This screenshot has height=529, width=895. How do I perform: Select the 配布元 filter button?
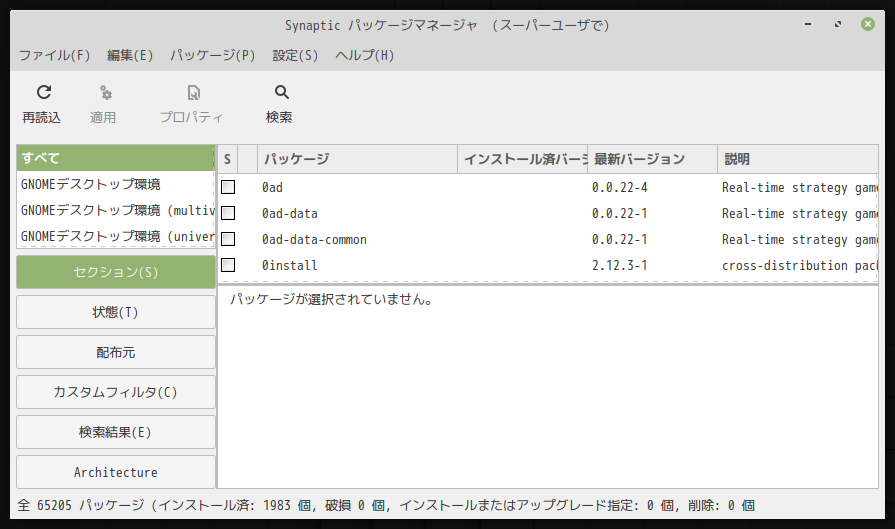point(116,352)
